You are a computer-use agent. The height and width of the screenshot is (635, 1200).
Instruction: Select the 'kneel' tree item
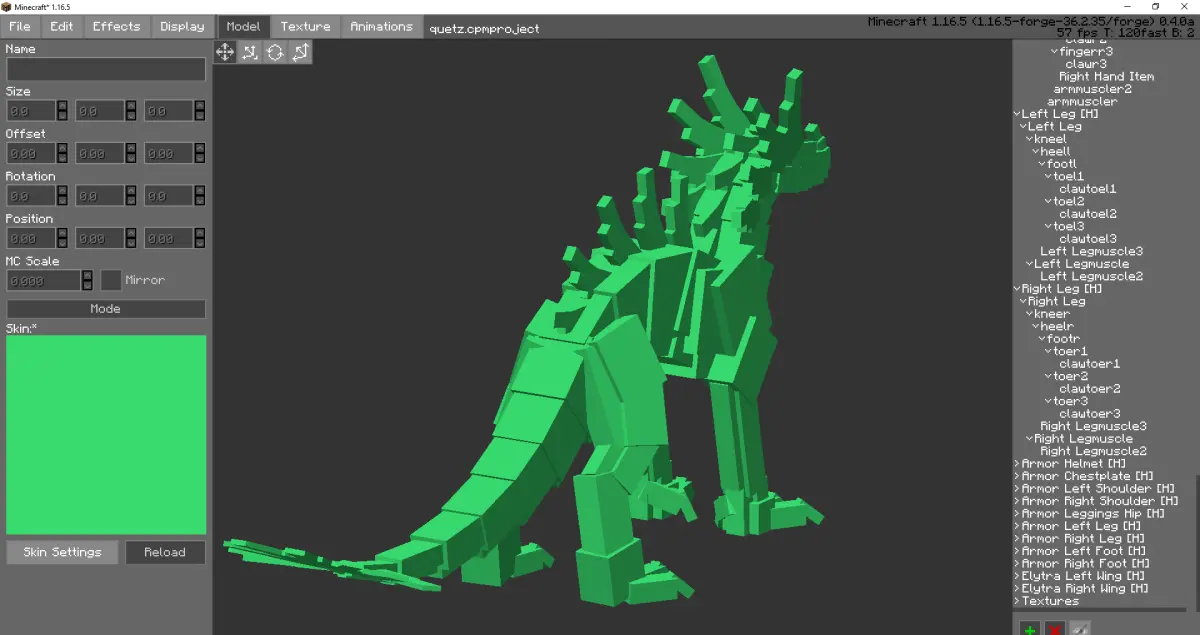pos(1050,139)
